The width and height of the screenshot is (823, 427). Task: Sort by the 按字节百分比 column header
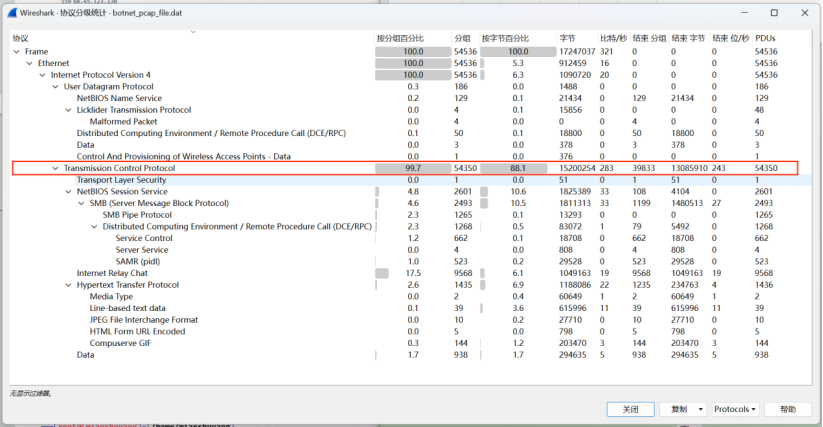click(x=505, y=38)
